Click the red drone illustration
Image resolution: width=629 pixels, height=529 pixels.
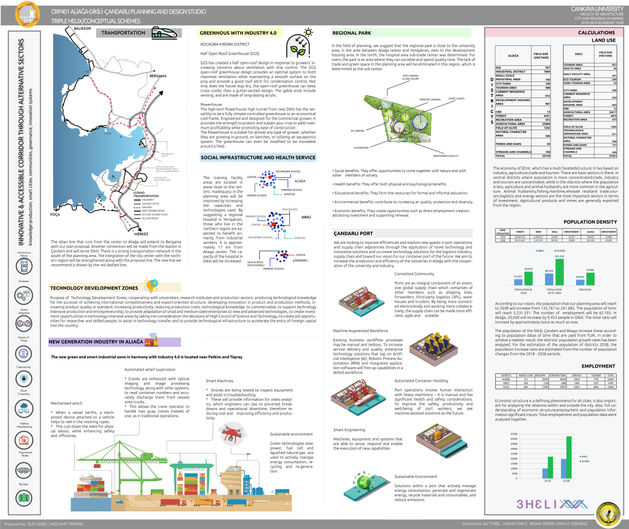tap(231, 435)
